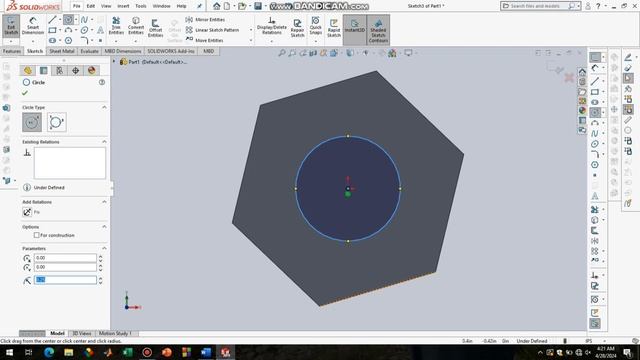The height and width of the screenshot is (360, 640).
Task: Open the File menu
Action: click(x=77, y=6)
